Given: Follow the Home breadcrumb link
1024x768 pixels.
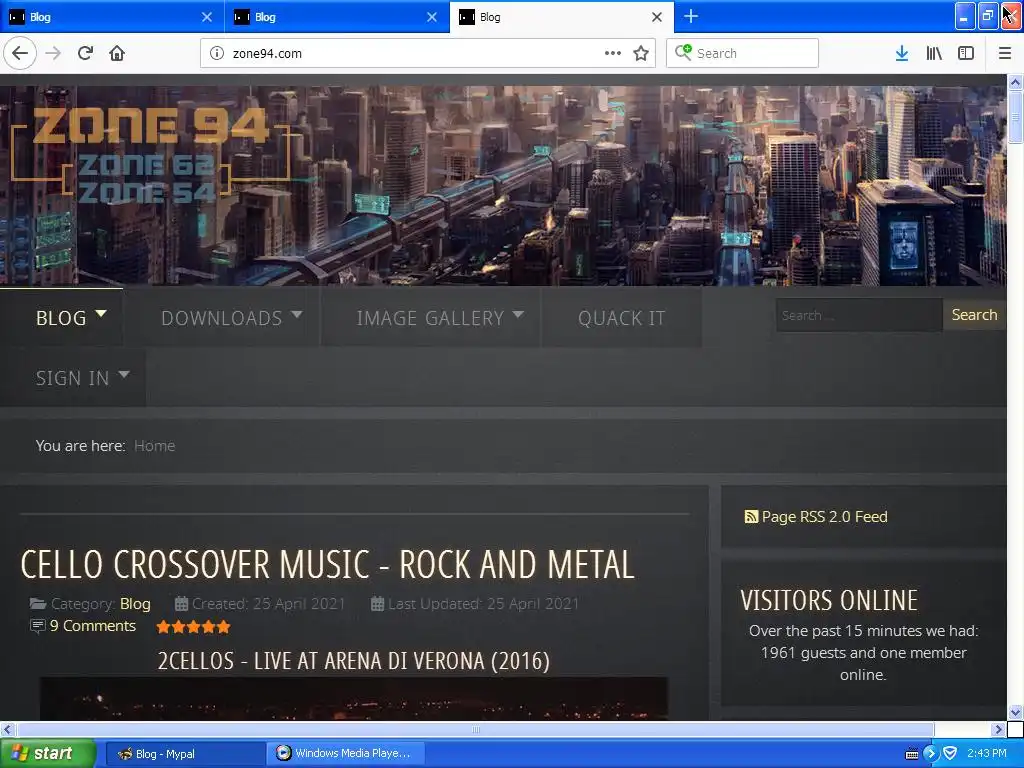Looking at the screenshot, I should click(154, 445).
